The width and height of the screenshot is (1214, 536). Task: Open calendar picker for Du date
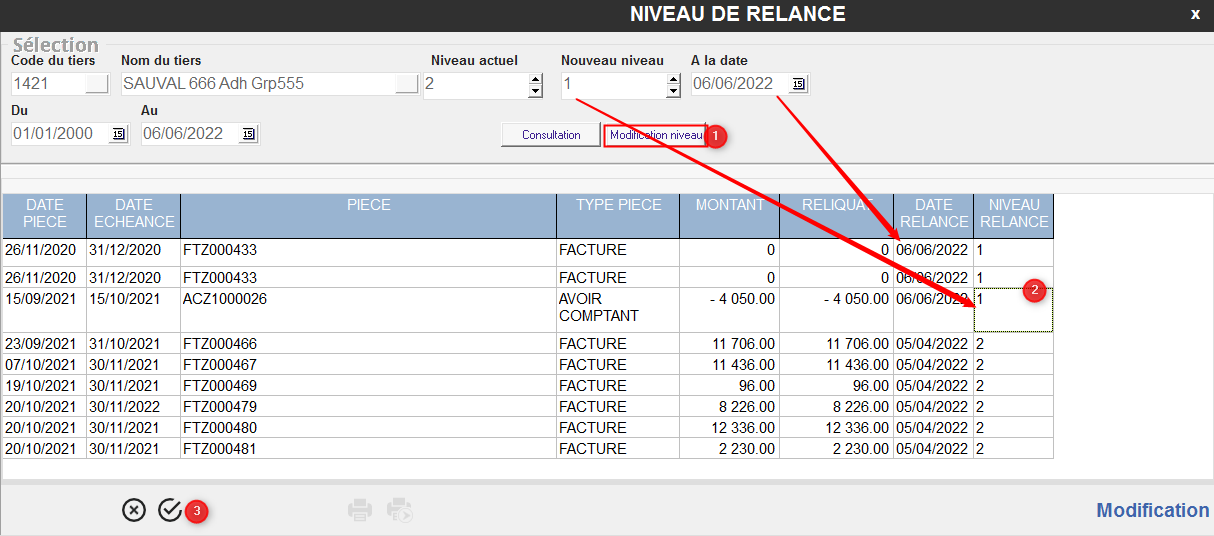[118, 134]
